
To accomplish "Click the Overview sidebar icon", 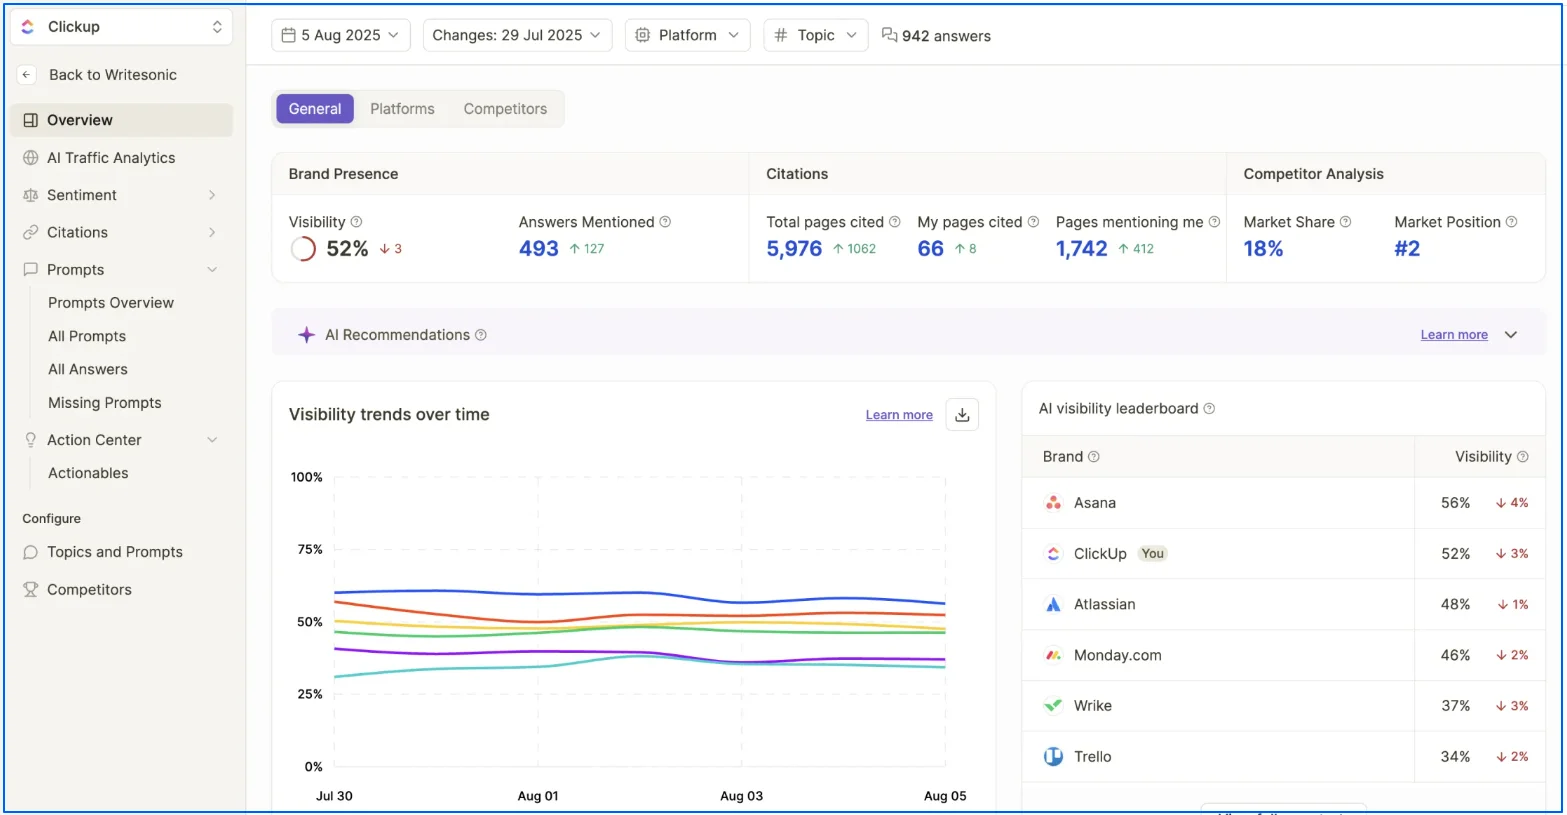I will click(31, 120).
